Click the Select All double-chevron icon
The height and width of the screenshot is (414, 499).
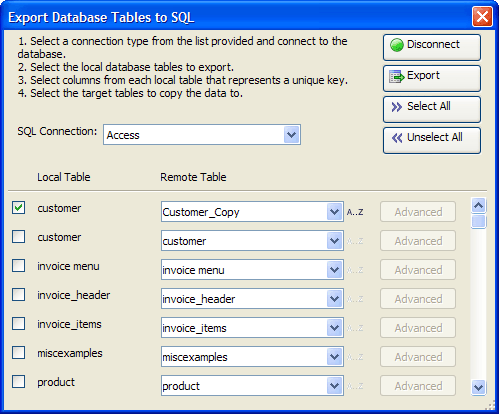397,107
